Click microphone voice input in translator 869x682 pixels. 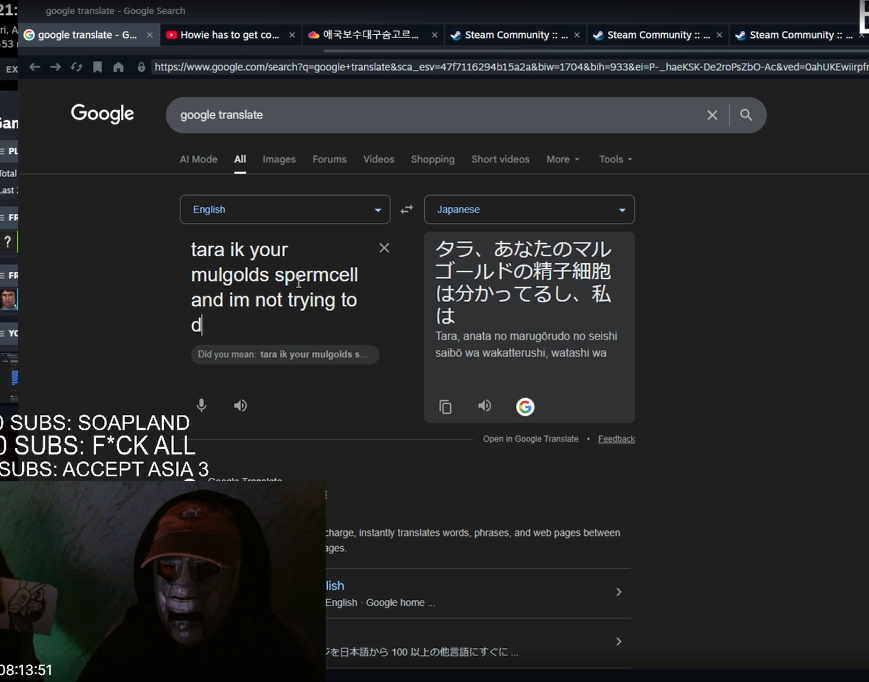pos(202,405)
